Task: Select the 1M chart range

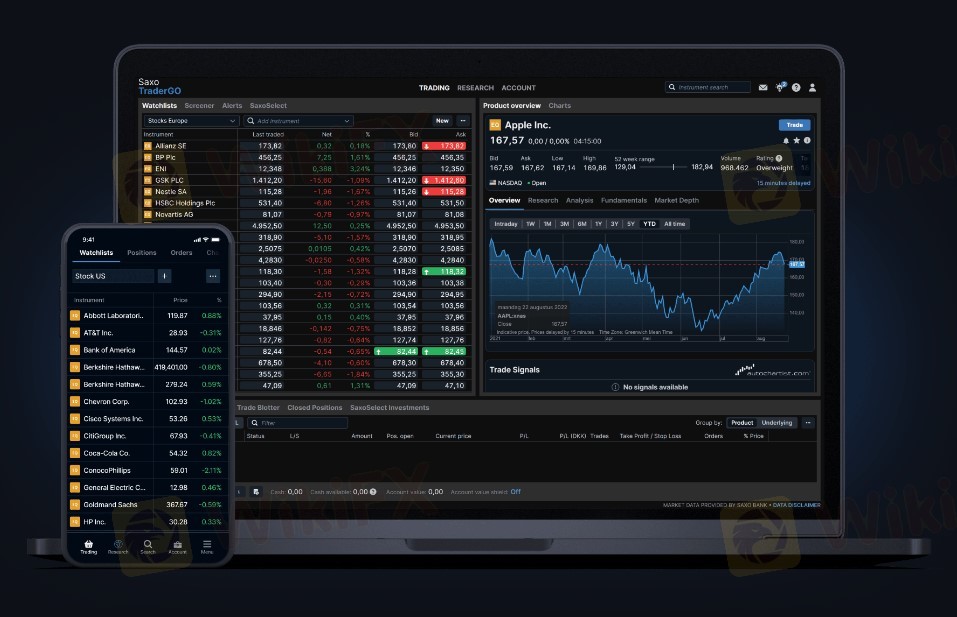Action: pyautogui.click(x=547, y=224)
